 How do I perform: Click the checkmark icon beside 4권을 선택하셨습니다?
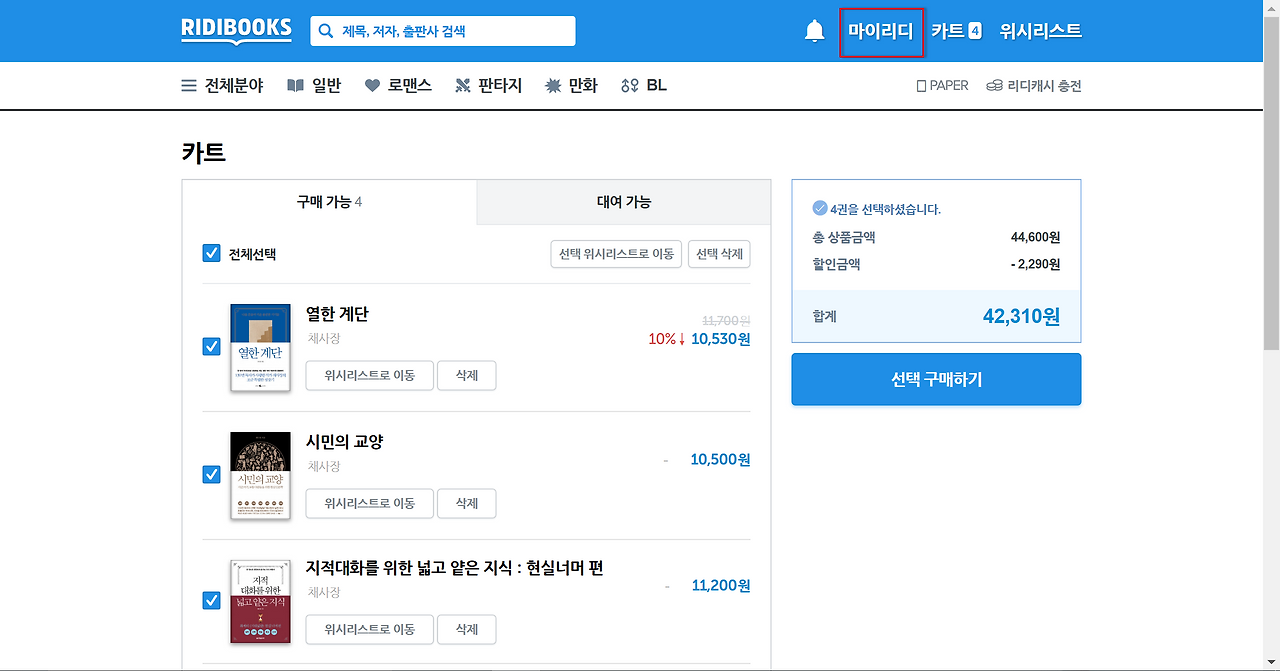coord(820,208)
